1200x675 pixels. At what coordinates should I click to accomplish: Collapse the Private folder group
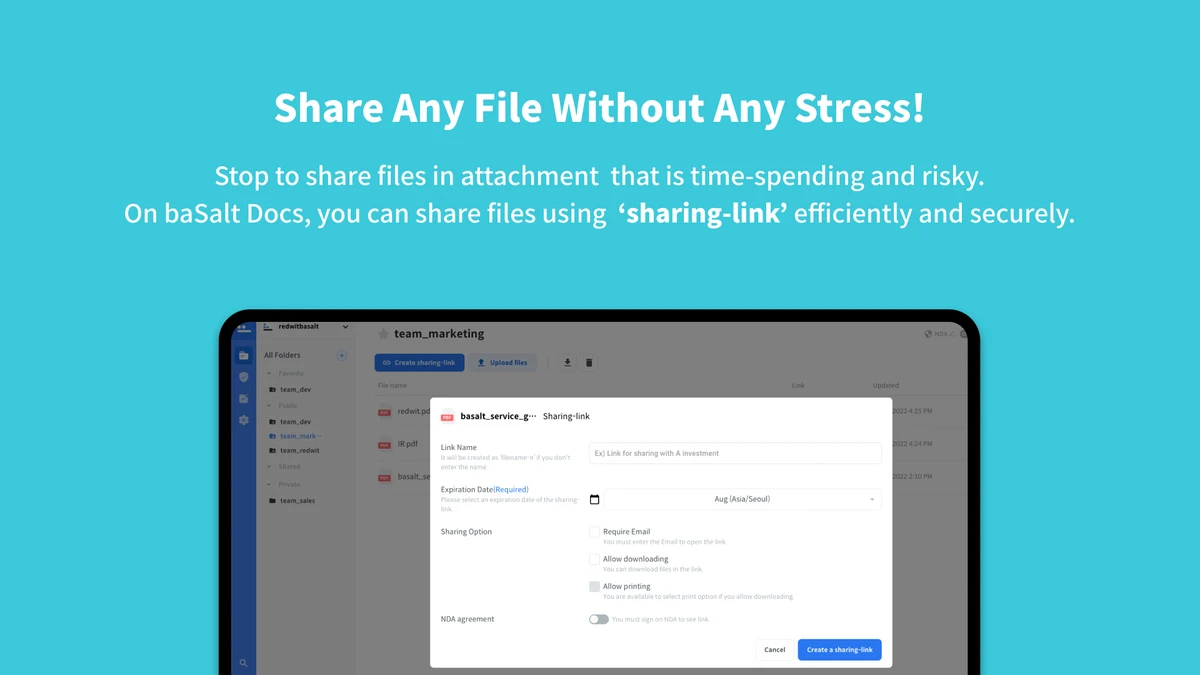[x=269, y=485]
